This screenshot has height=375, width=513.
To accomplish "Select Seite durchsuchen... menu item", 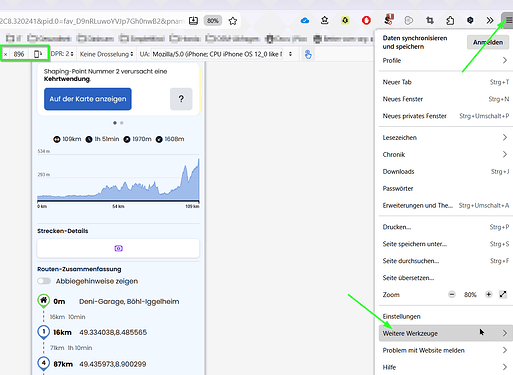I will point(446,261).
